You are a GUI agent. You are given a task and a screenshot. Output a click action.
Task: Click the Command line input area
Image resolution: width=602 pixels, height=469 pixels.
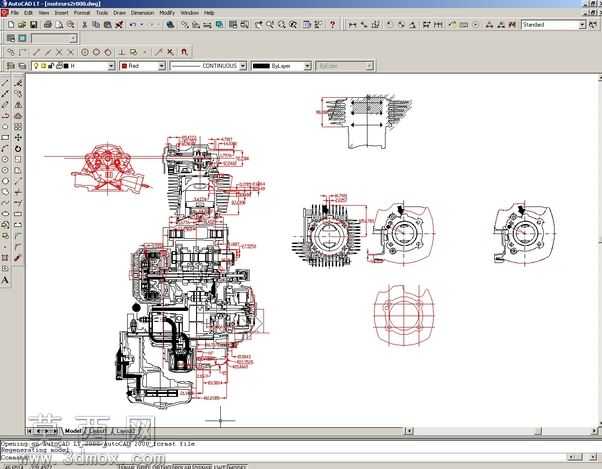[x=282, y=457]
